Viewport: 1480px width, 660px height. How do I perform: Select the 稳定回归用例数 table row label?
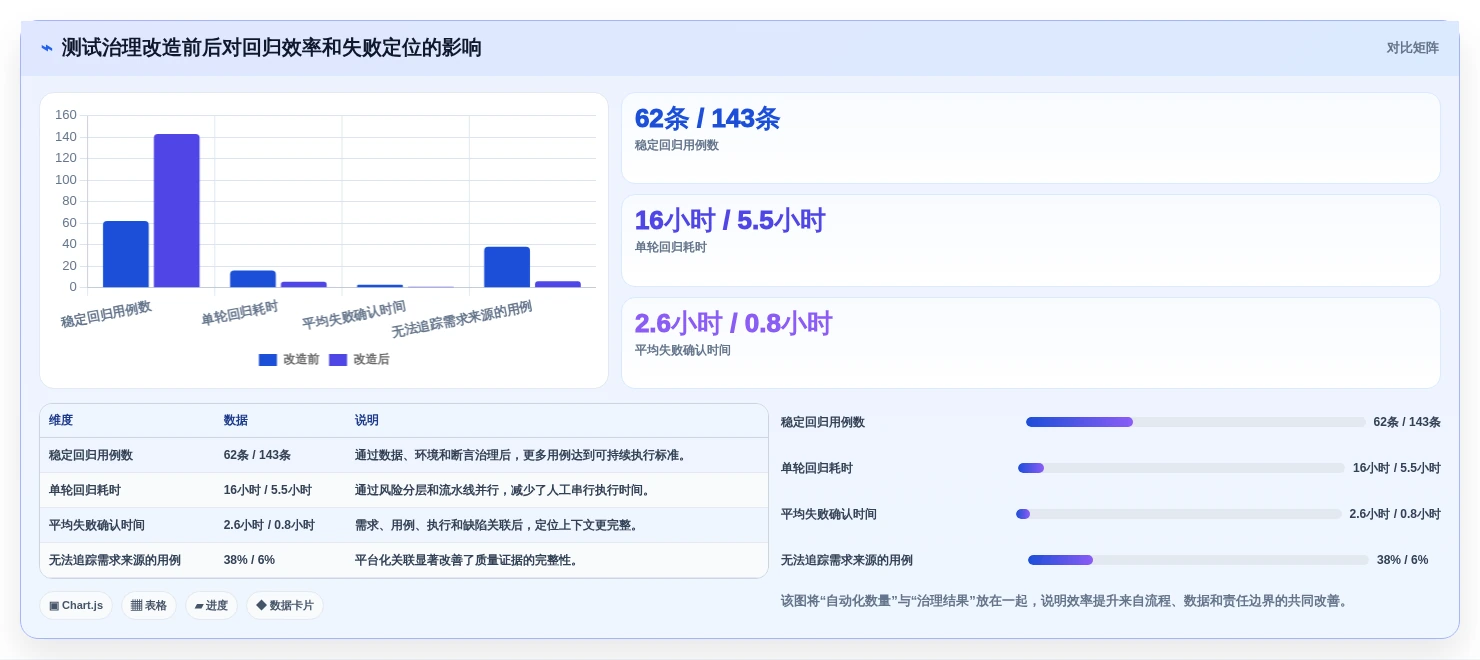[x=91, y=455]
